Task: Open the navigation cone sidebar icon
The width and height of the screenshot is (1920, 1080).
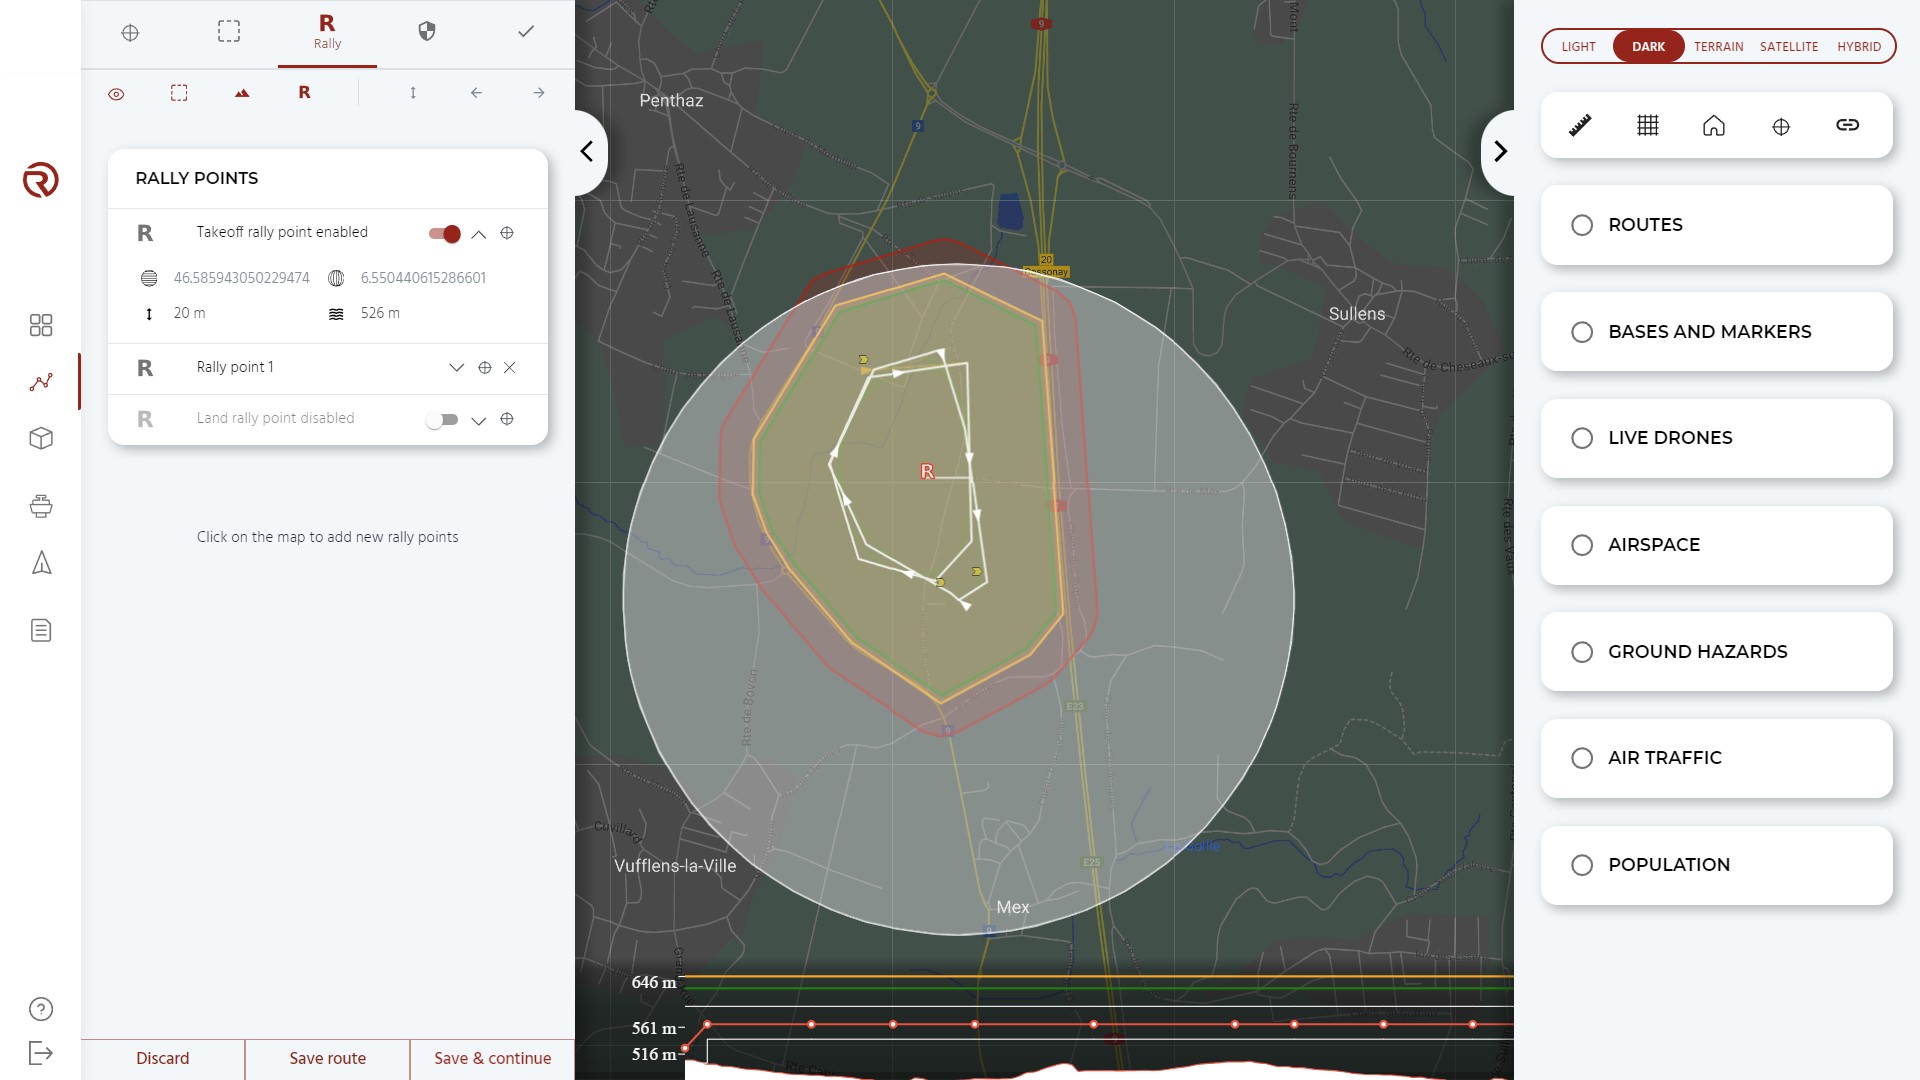Action: pyautogui.click(x=41, y=563)
